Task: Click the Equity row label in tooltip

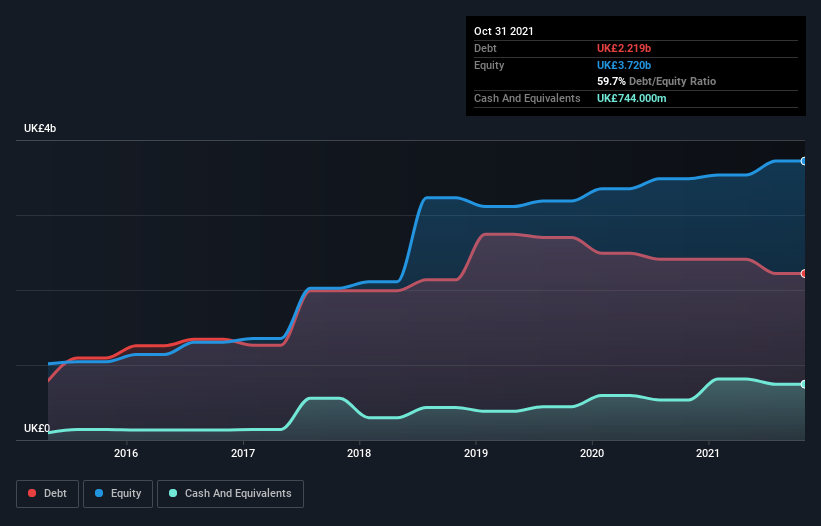Action: point(489,65)
